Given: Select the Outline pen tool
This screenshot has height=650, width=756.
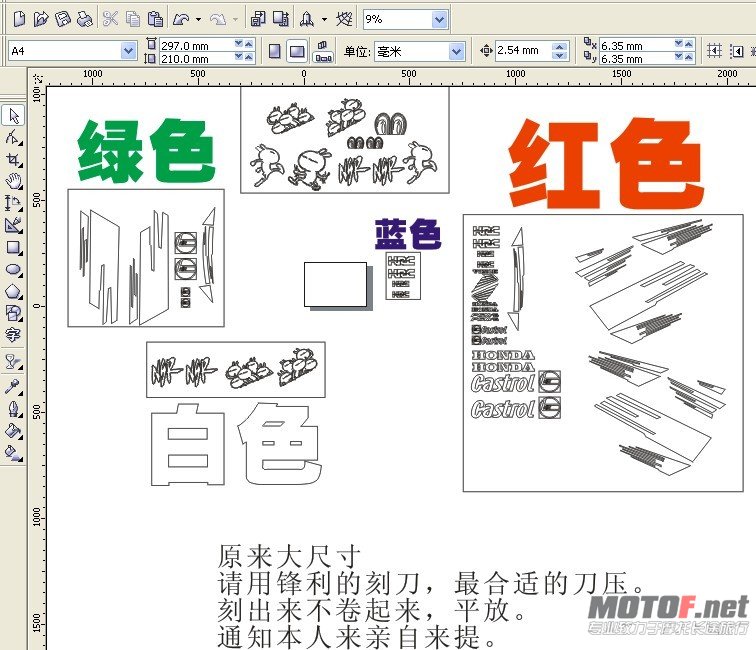Looking at the screenshot, I should [x=14, y=409].
